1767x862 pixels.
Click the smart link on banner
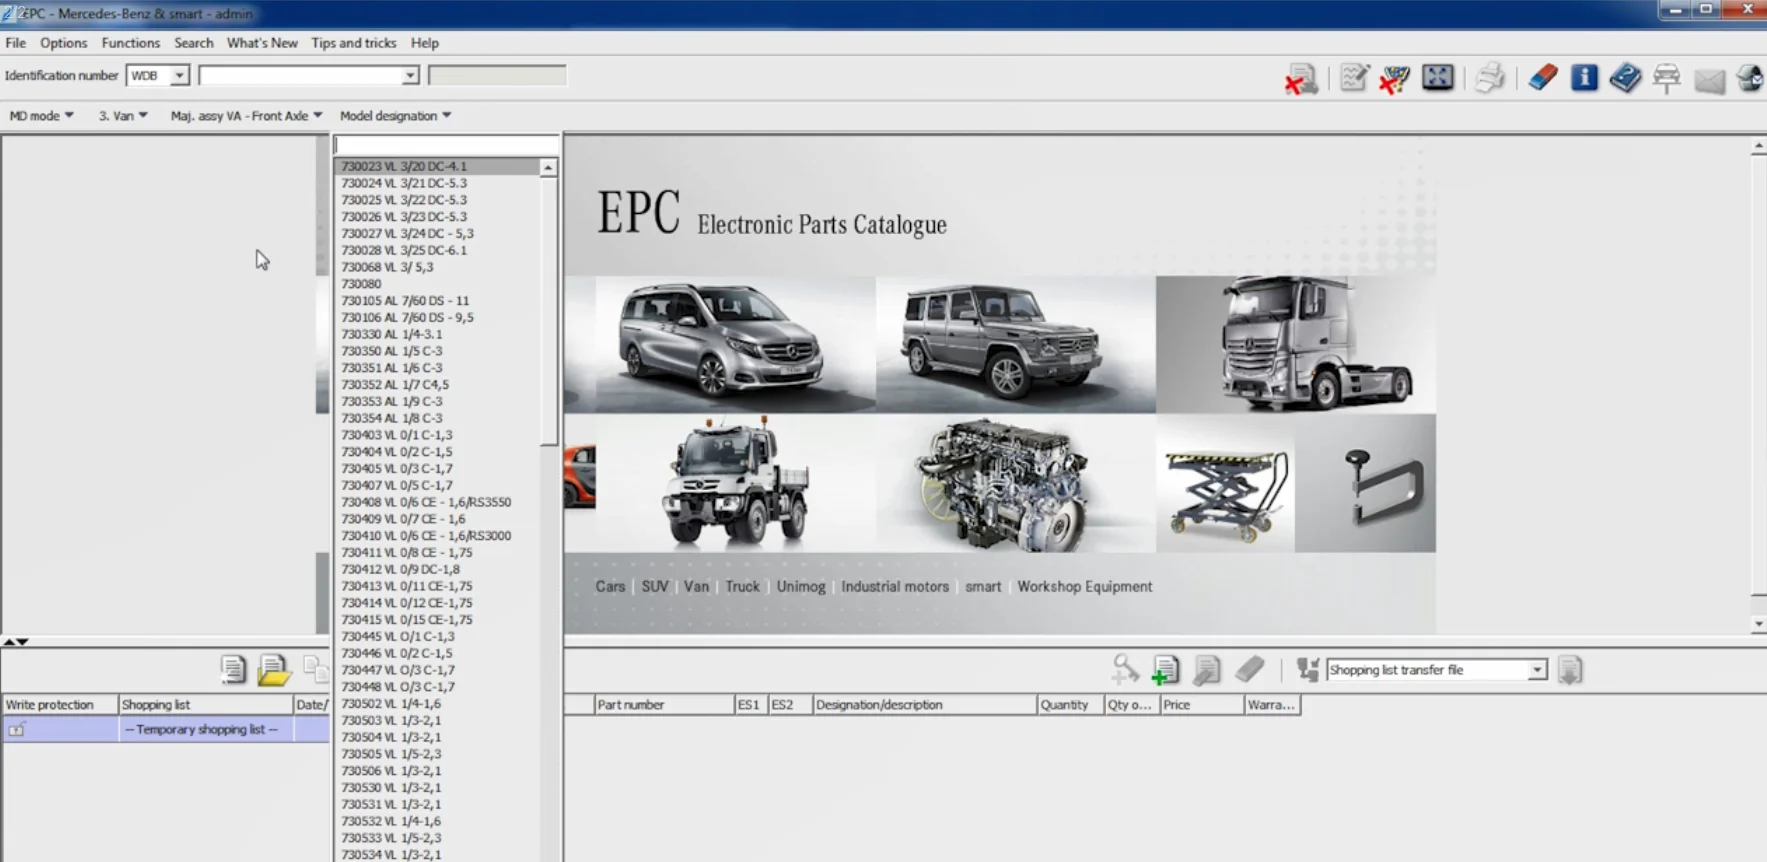[983, 587]
